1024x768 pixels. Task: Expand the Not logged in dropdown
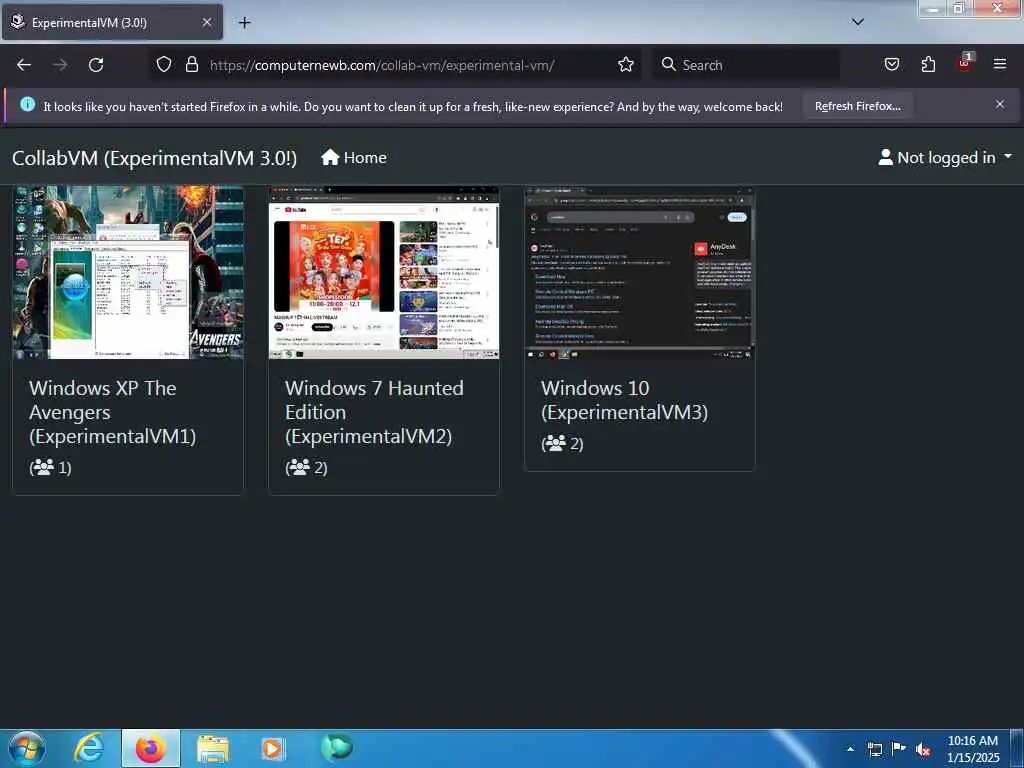[945, 157]
